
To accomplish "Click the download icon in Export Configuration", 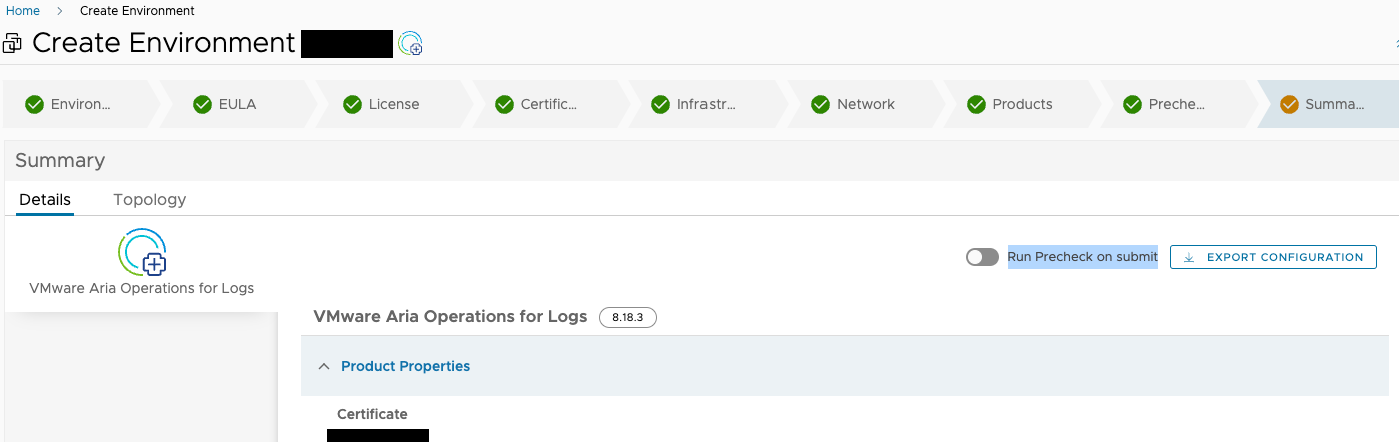I will coord(1189,257).
